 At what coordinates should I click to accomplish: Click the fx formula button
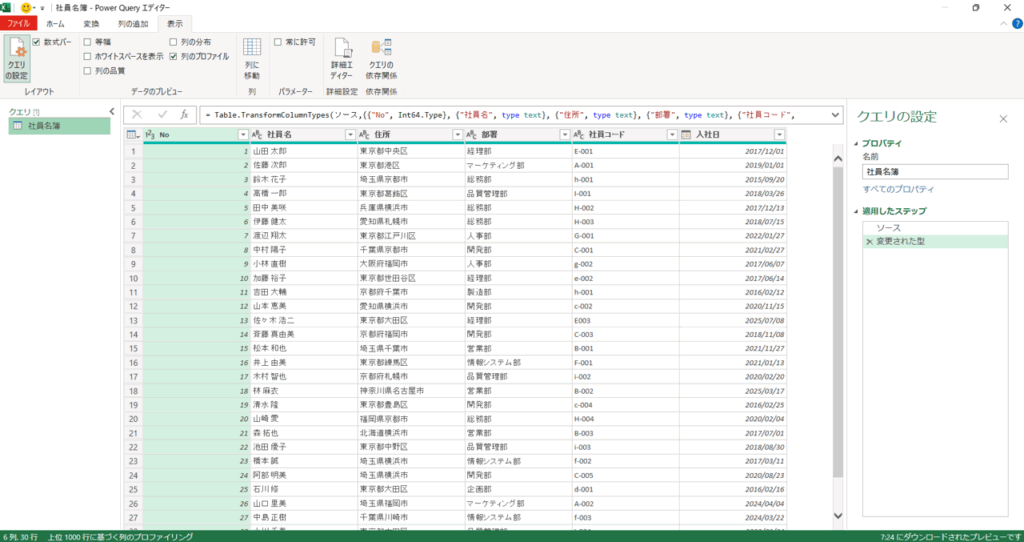(x=184, y=115)
